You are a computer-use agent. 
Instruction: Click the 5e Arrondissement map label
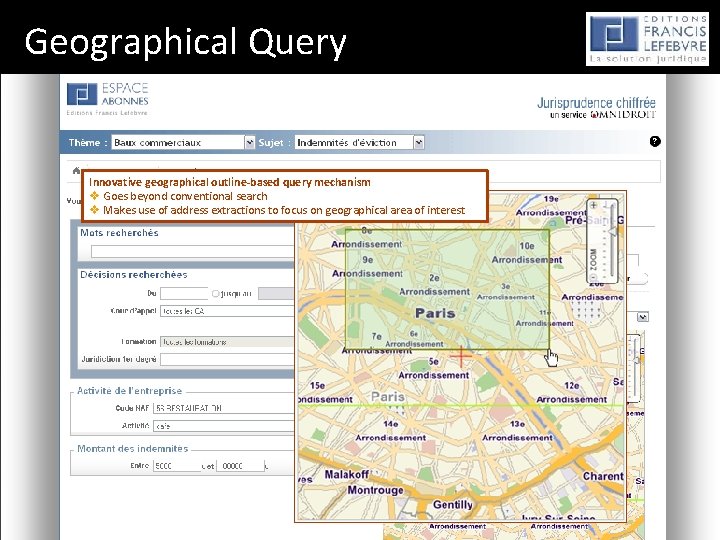click(434, 368)
